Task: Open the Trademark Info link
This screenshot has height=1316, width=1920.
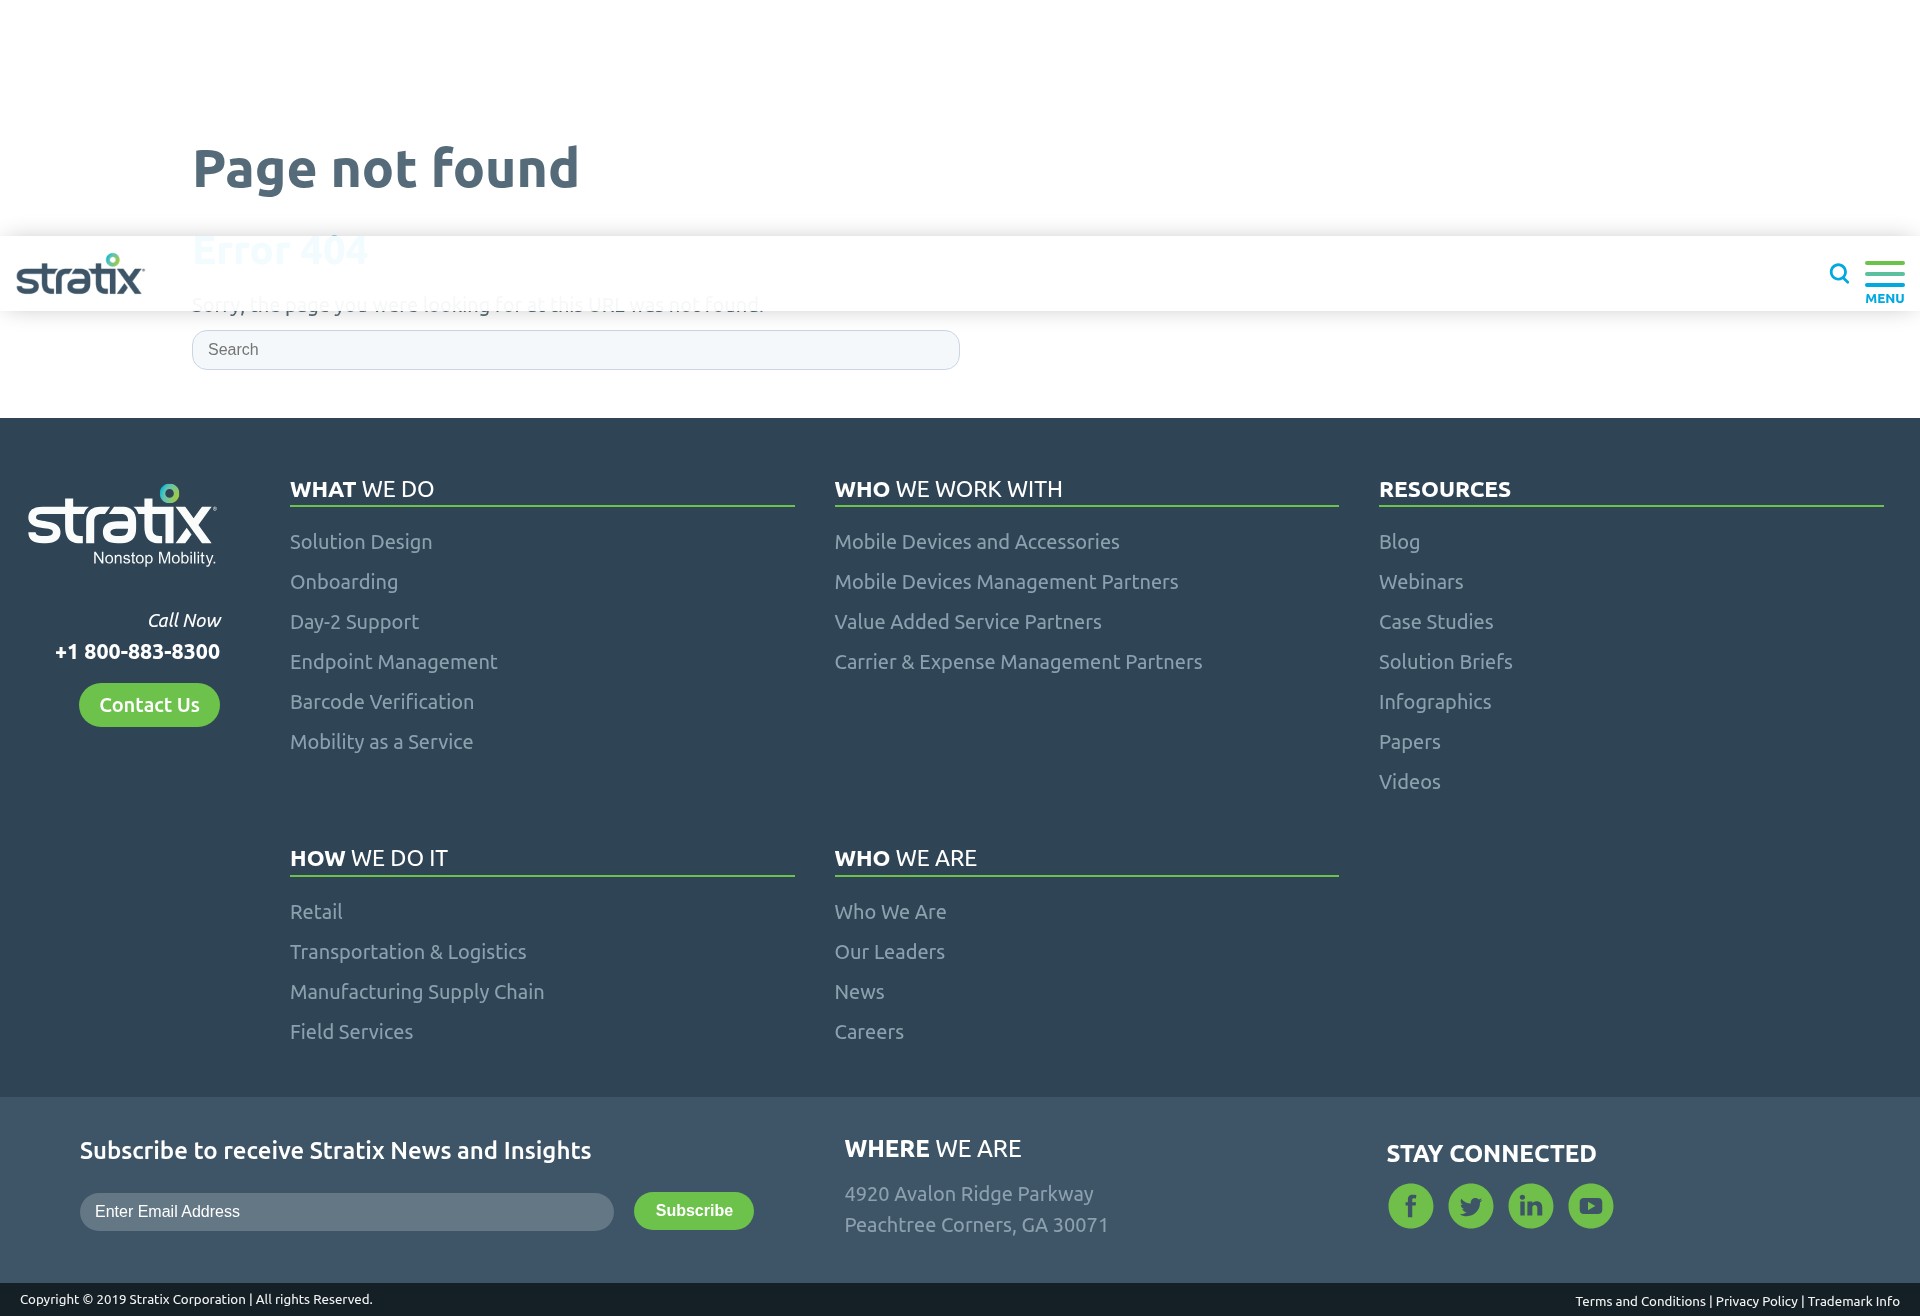Action: point(1853,1301)
